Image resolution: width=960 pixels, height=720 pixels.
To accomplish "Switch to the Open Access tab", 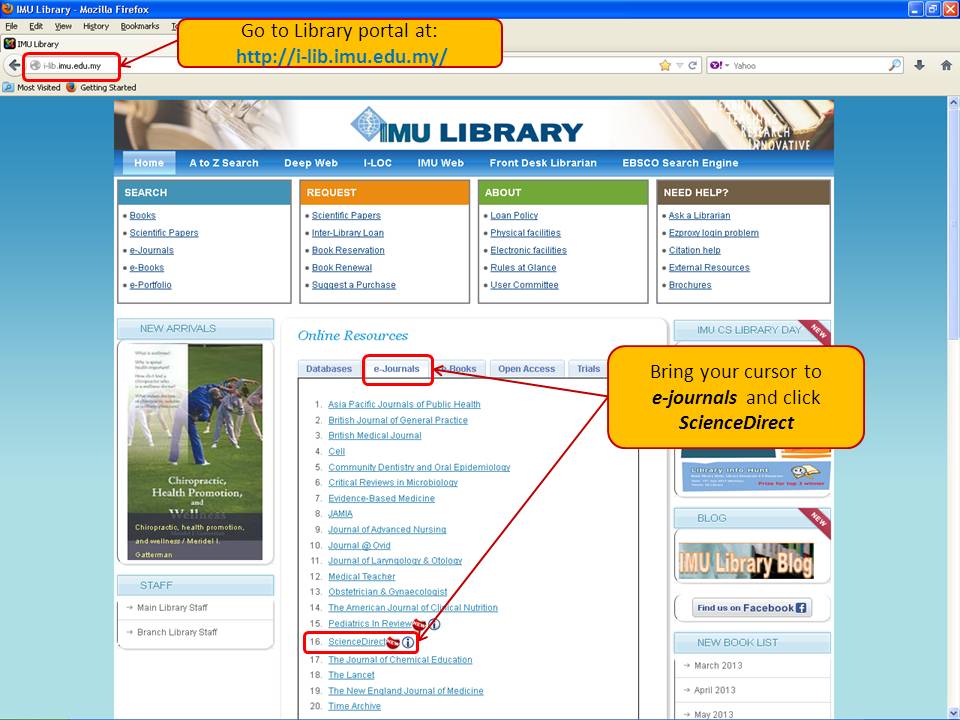I will pyautogui.click(x=527, y=369).
